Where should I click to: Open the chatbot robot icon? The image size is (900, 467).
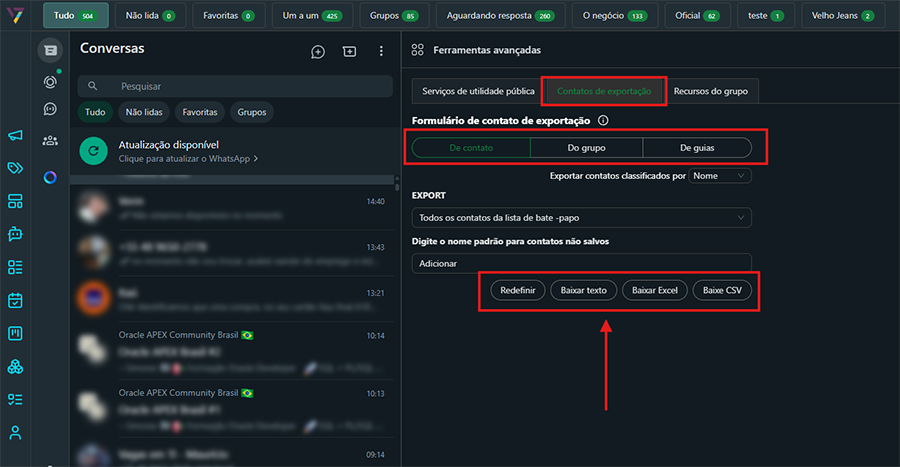(15, 234)
